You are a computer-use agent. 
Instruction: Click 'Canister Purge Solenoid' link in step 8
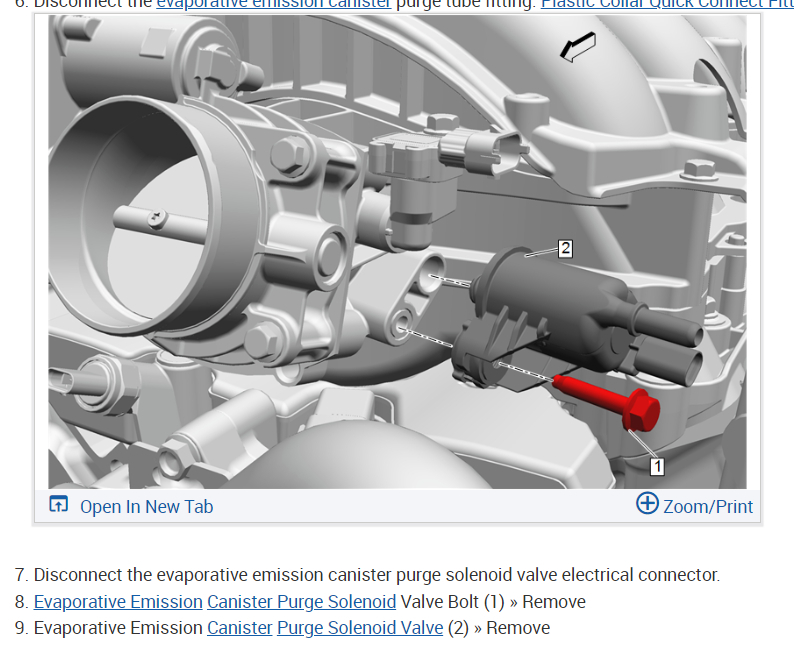click(x=301, y=602)
